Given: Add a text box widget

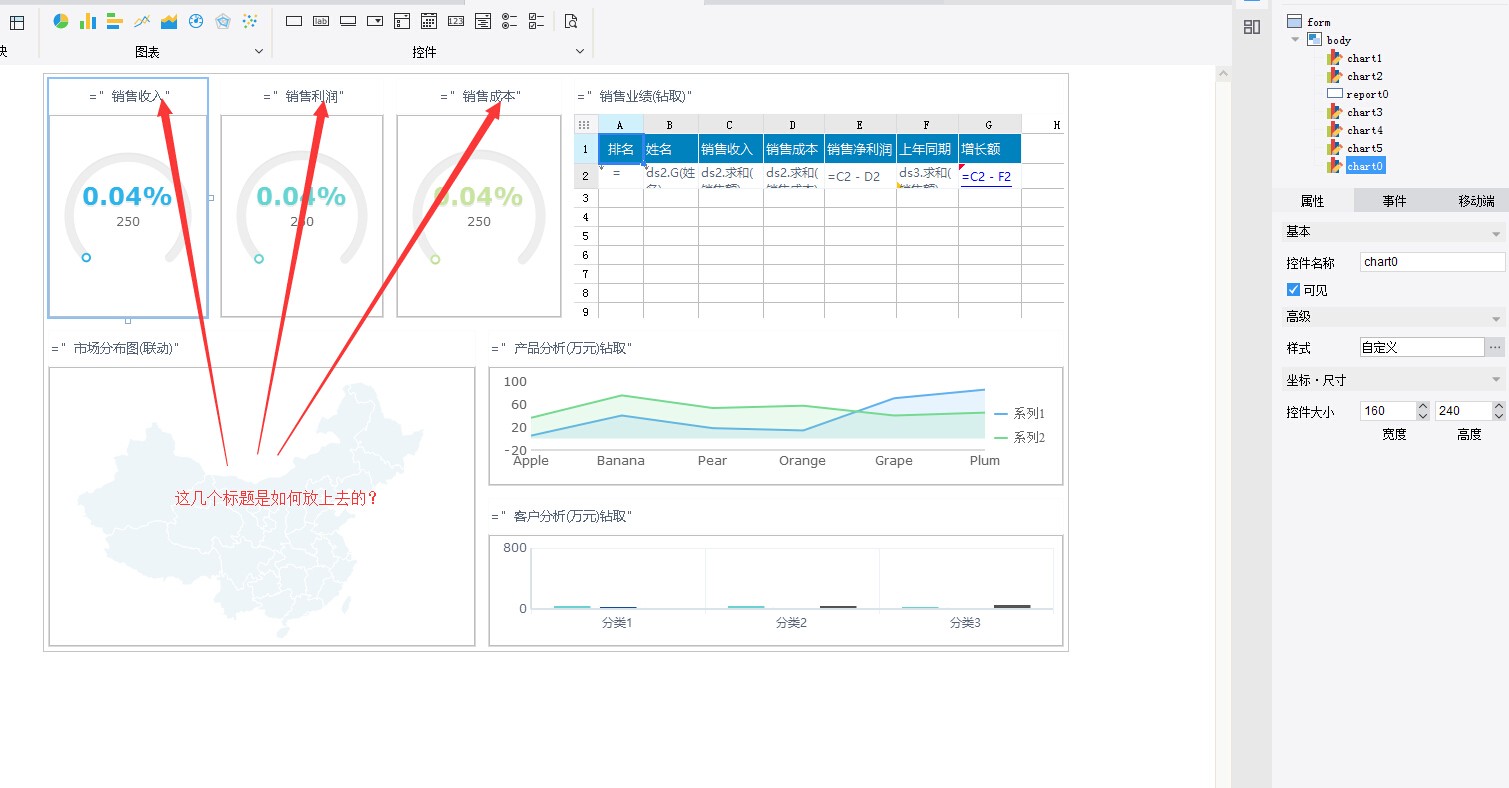Looking at the screenshot, I should (294, 21).
